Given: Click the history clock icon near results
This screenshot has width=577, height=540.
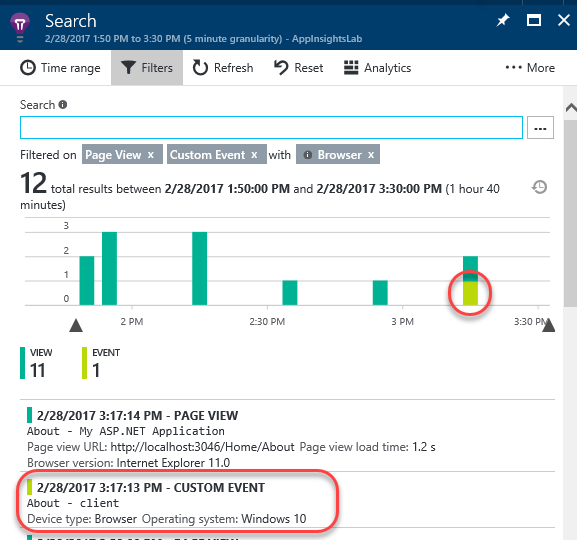Looking at the screenshot, I should point(539,187).
